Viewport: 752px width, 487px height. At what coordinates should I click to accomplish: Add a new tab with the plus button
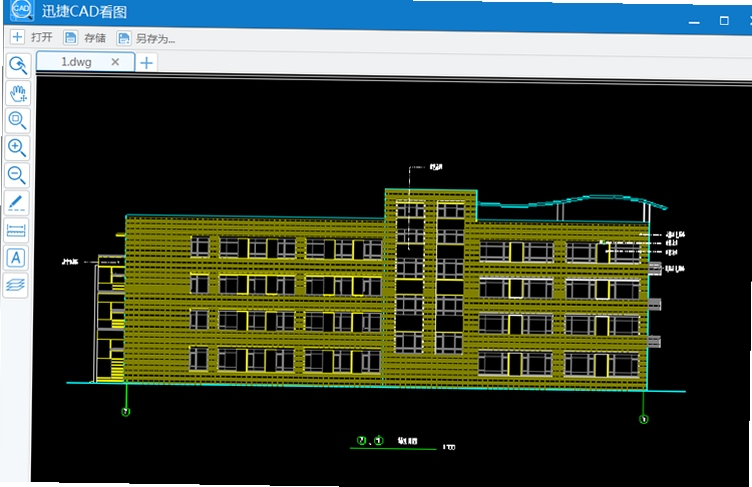pyautogui.click(x=147, y=63)
